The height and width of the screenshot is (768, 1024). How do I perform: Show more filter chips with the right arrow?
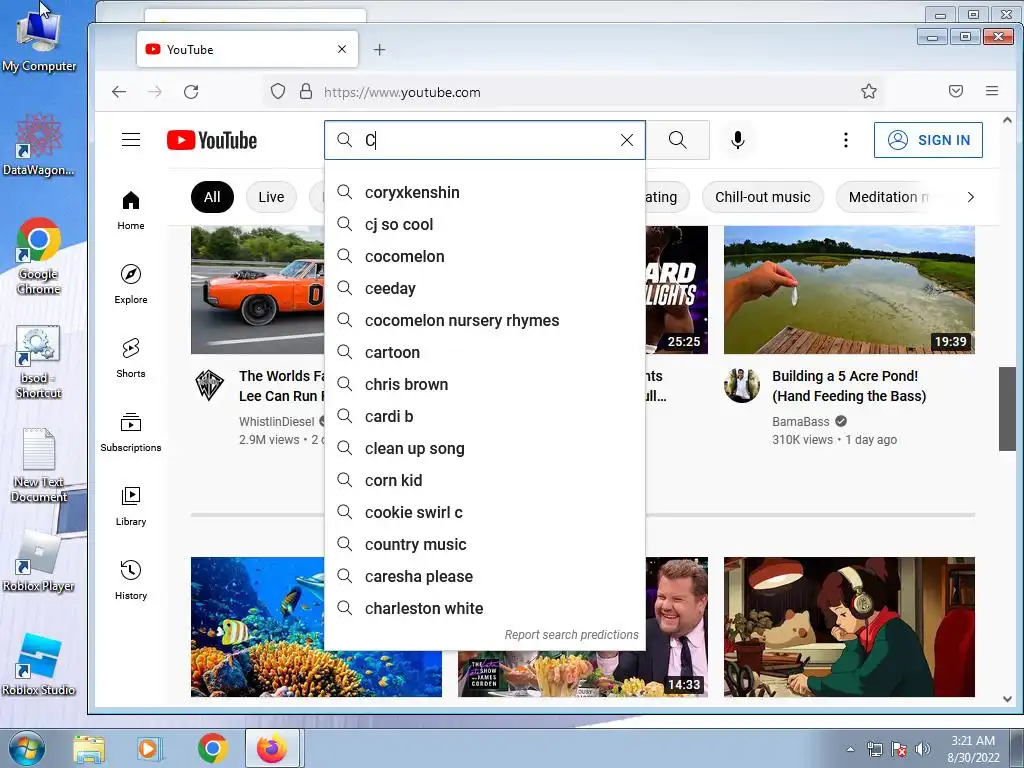970,197
